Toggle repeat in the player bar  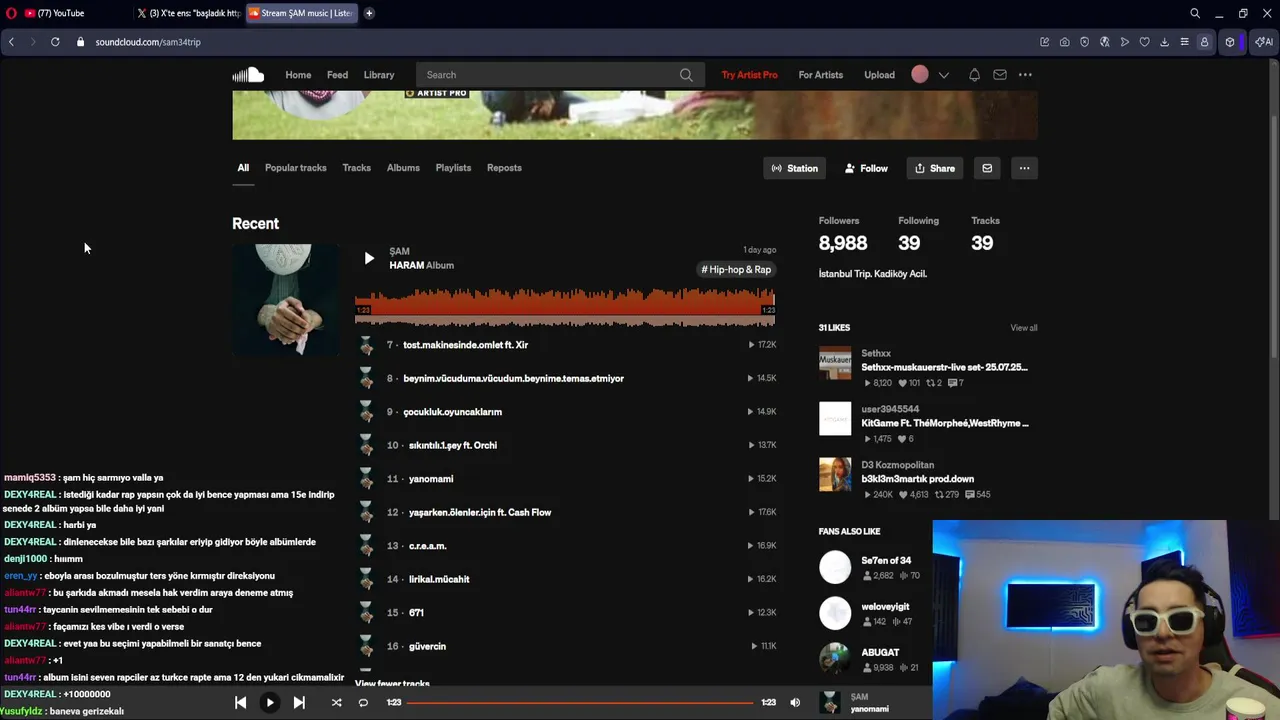tap(363, 703)
